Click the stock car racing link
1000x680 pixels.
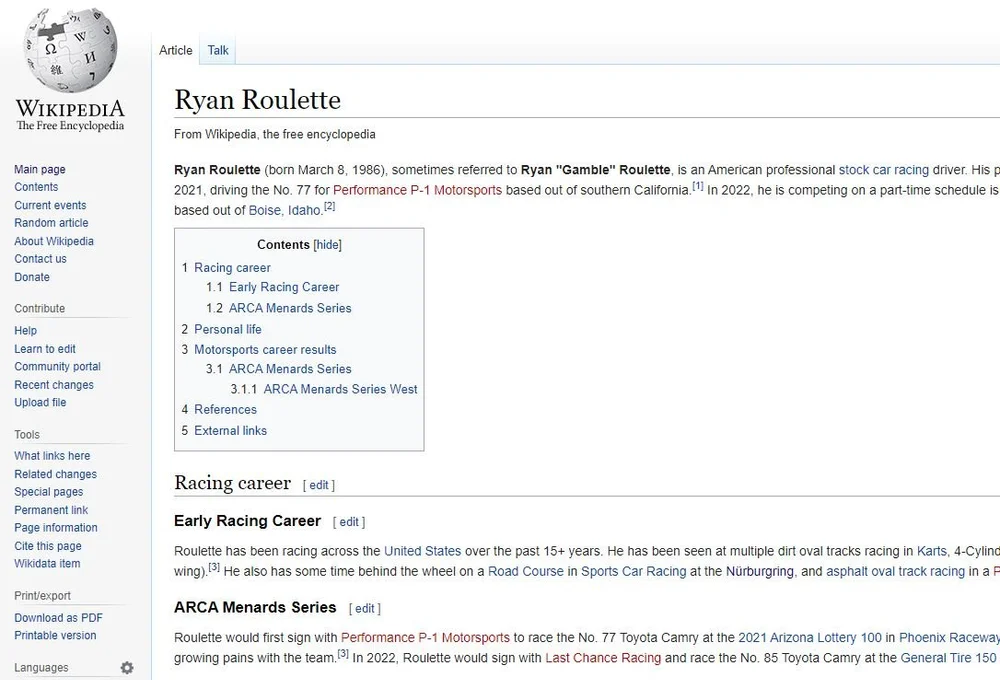[x=883, y=169]
